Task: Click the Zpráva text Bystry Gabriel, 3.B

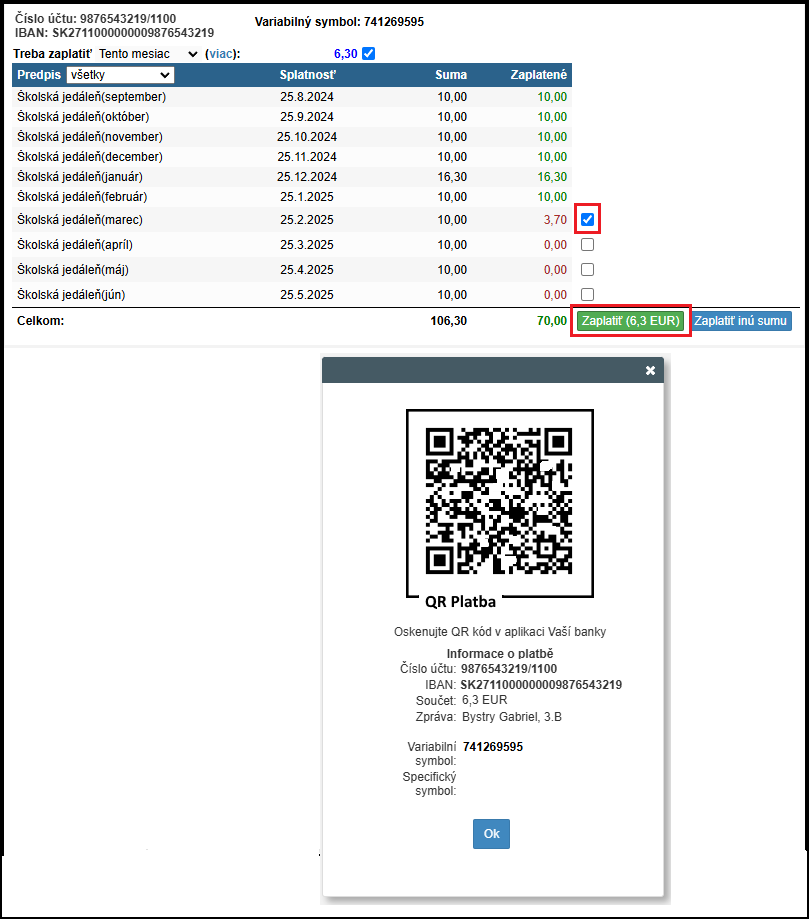Action: [x=512, y=717]
